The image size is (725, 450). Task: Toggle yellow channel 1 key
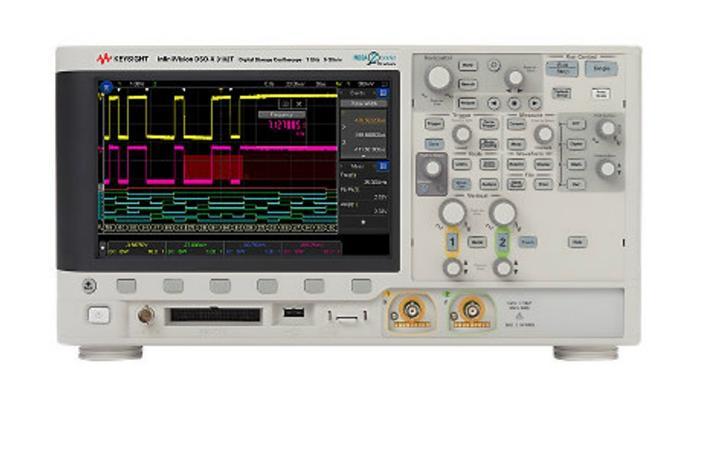[452, 242]
